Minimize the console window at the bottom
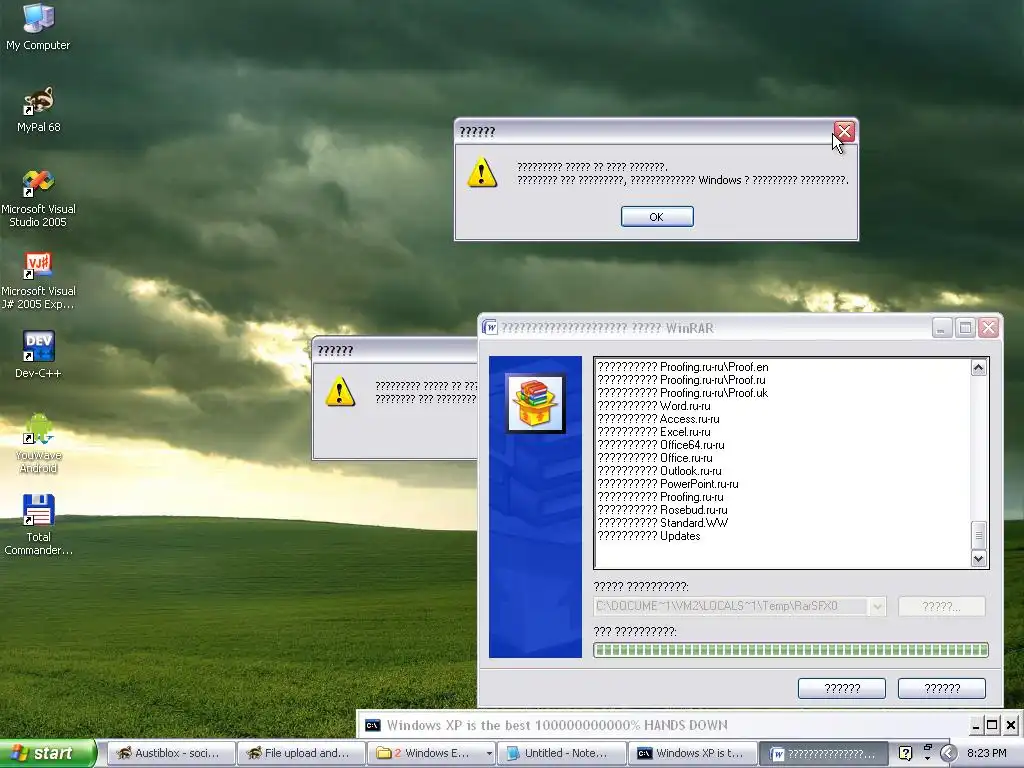 point(976,725)
